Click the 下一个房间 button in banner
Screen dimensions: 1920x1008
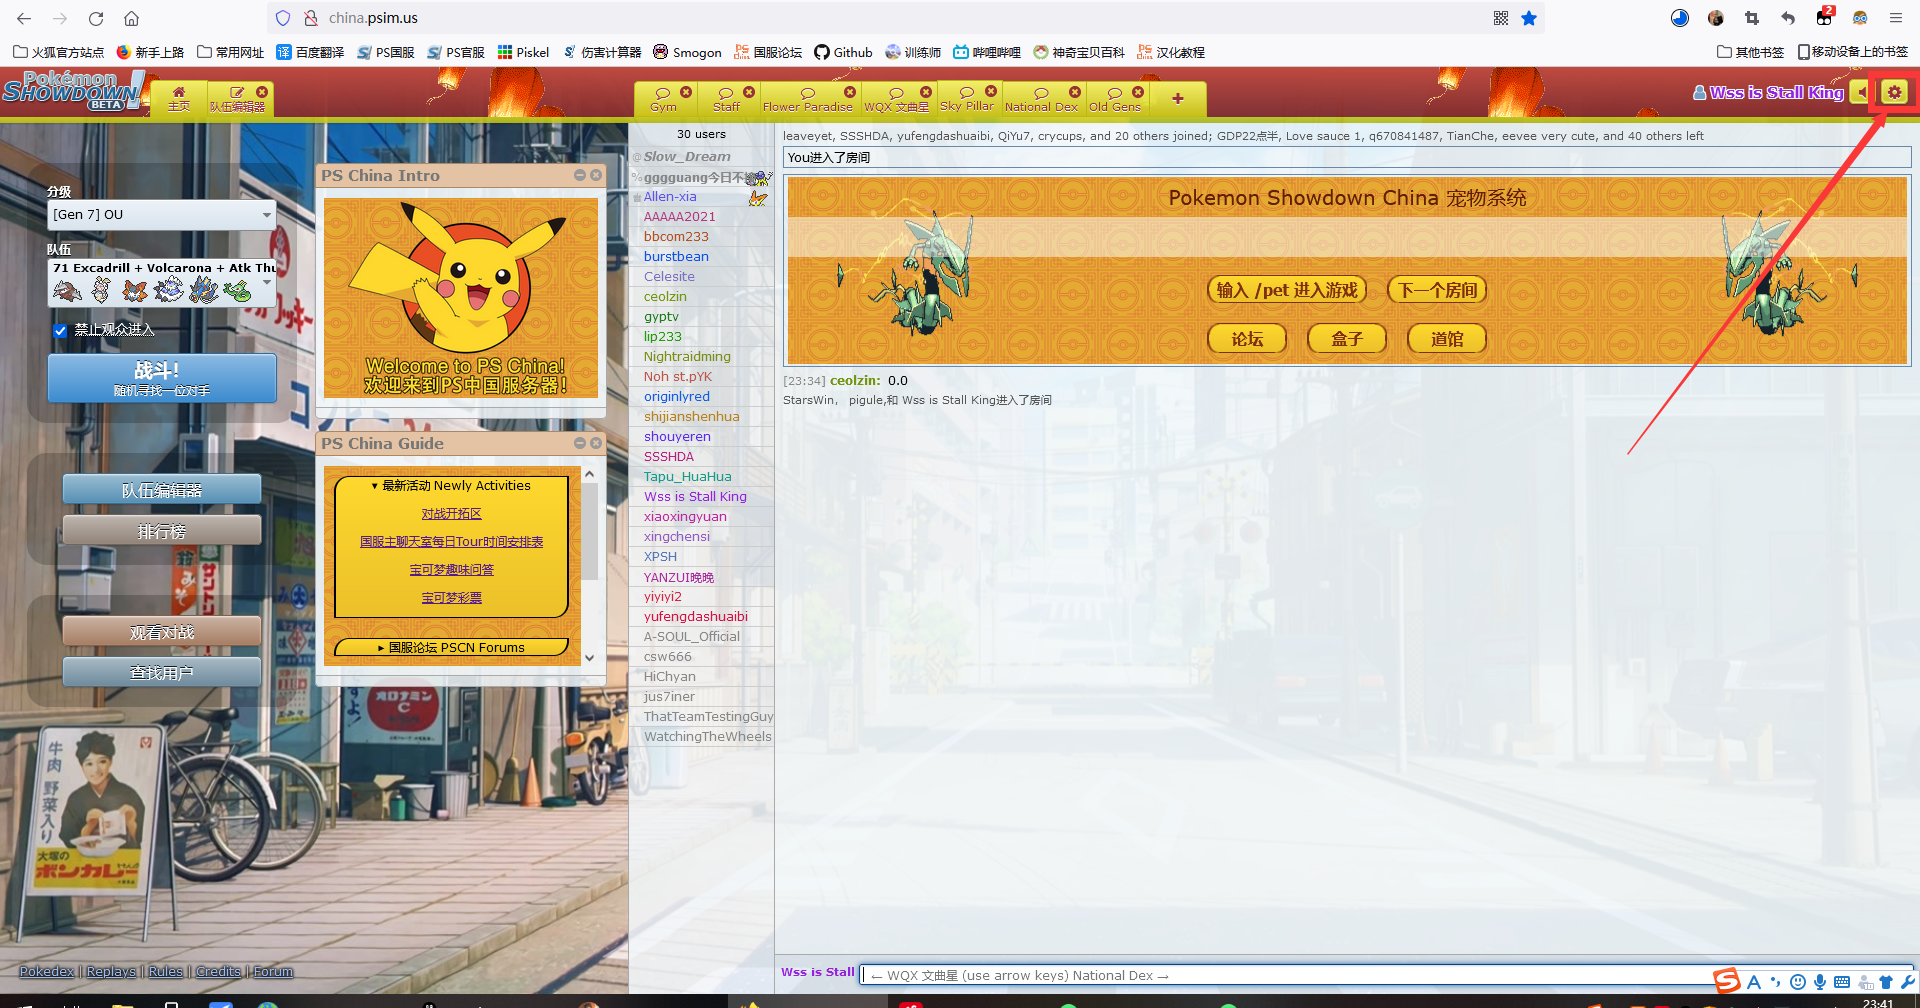[1437, 290]
